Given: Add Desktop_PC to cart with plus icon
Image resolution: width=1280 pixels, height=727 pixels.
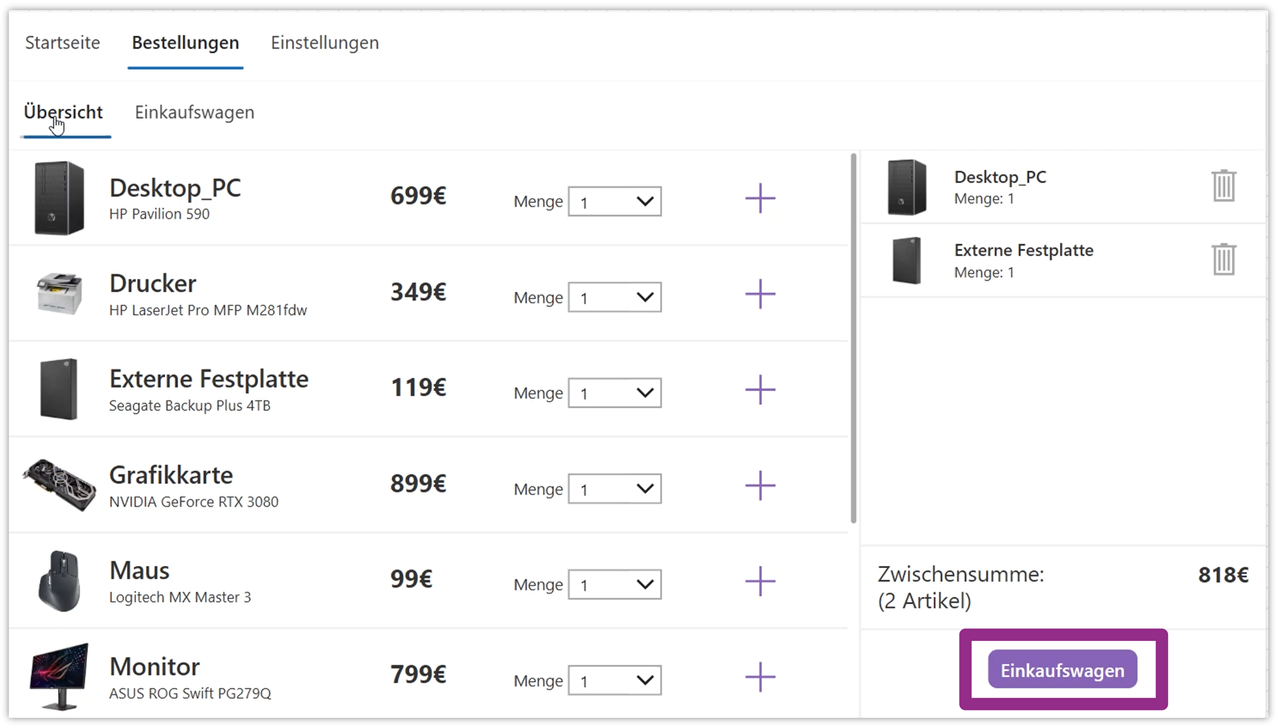Looking at the screenshot, I should click(760, 198).
